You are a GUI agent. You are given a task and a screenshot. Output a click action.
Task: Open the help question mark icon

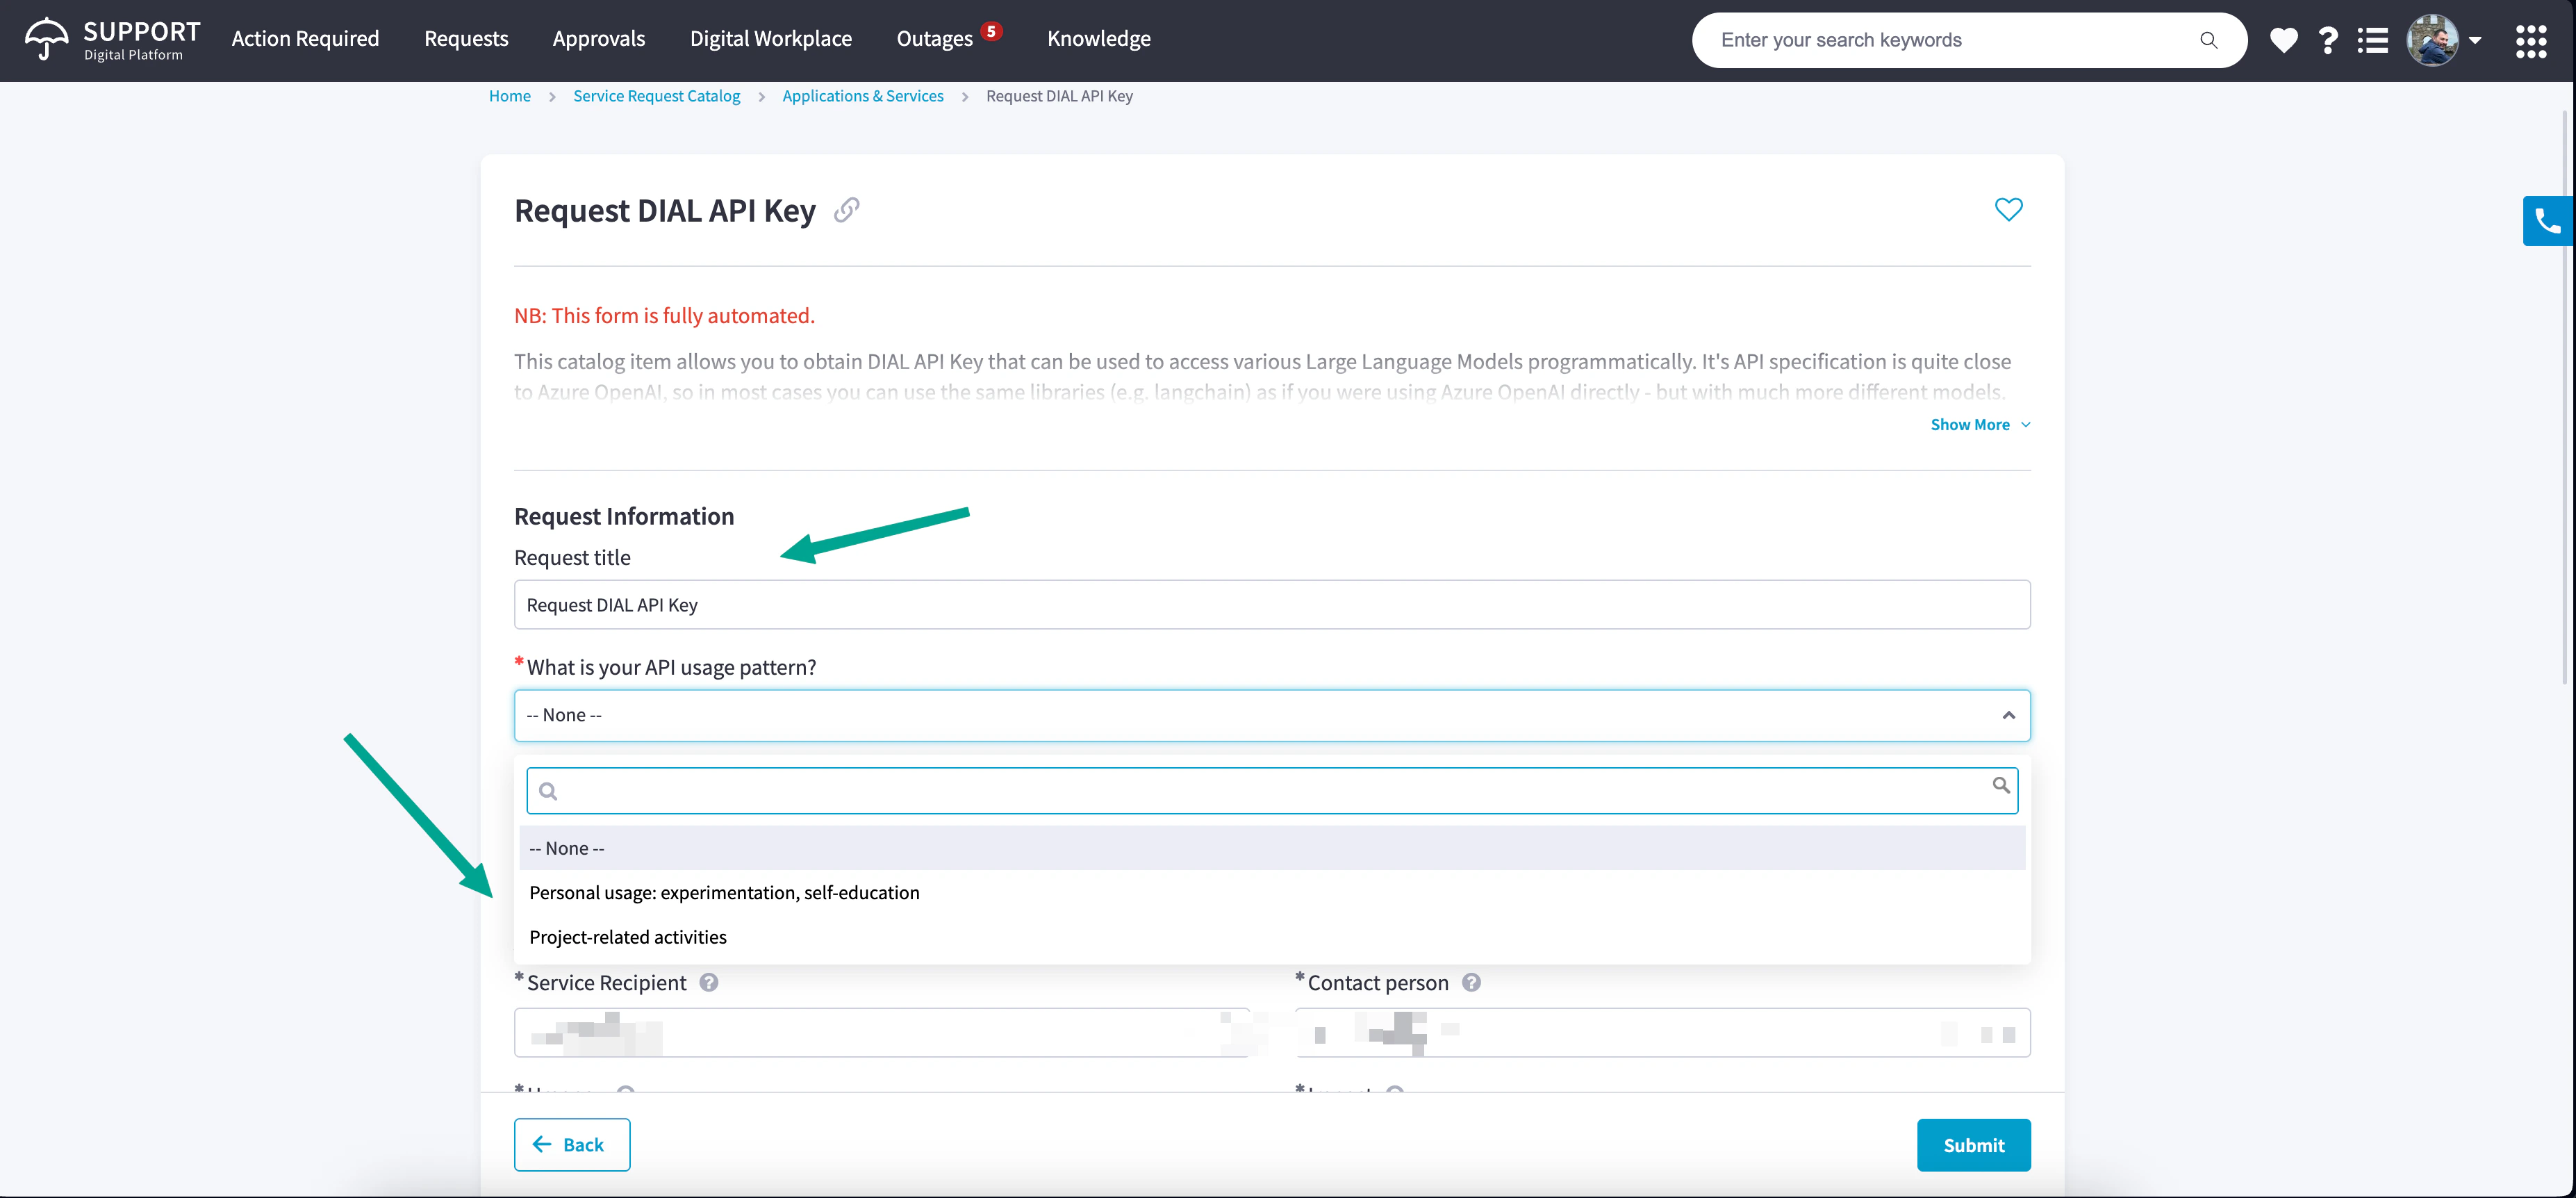2328,40
